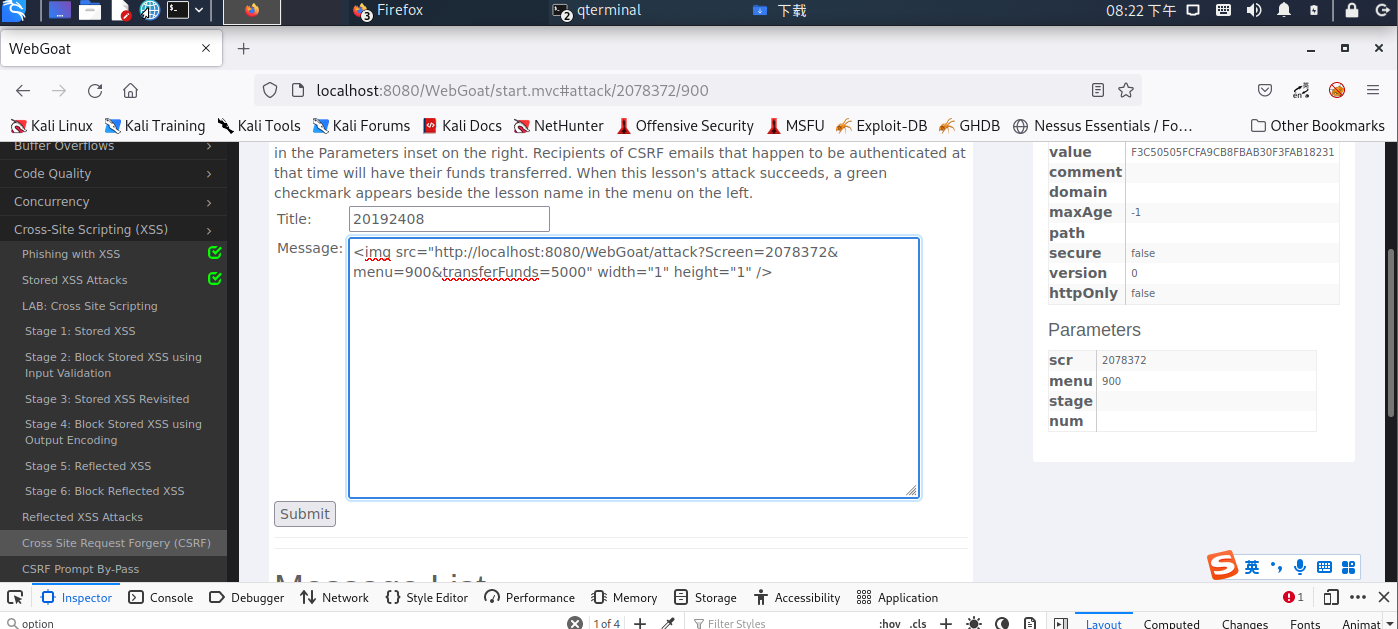This screenshot has width=1398, height=629.
Task: Open the CSRF Prompt By-Pass lesson
Action: 81,569
